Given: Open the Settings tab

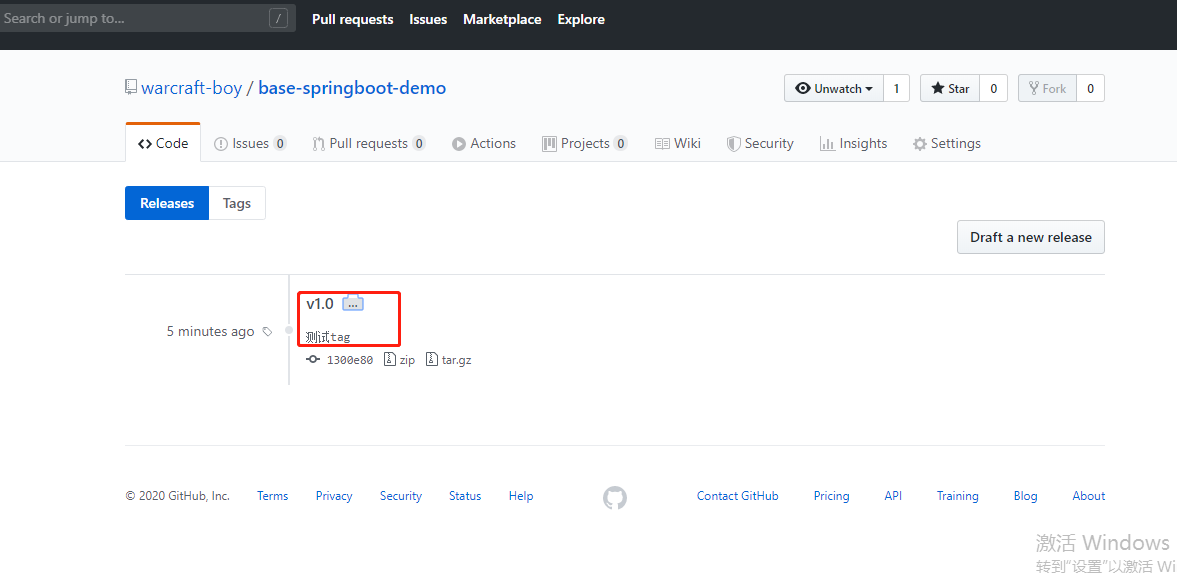Looking at the screenshot, I should (x=946, y=143).
